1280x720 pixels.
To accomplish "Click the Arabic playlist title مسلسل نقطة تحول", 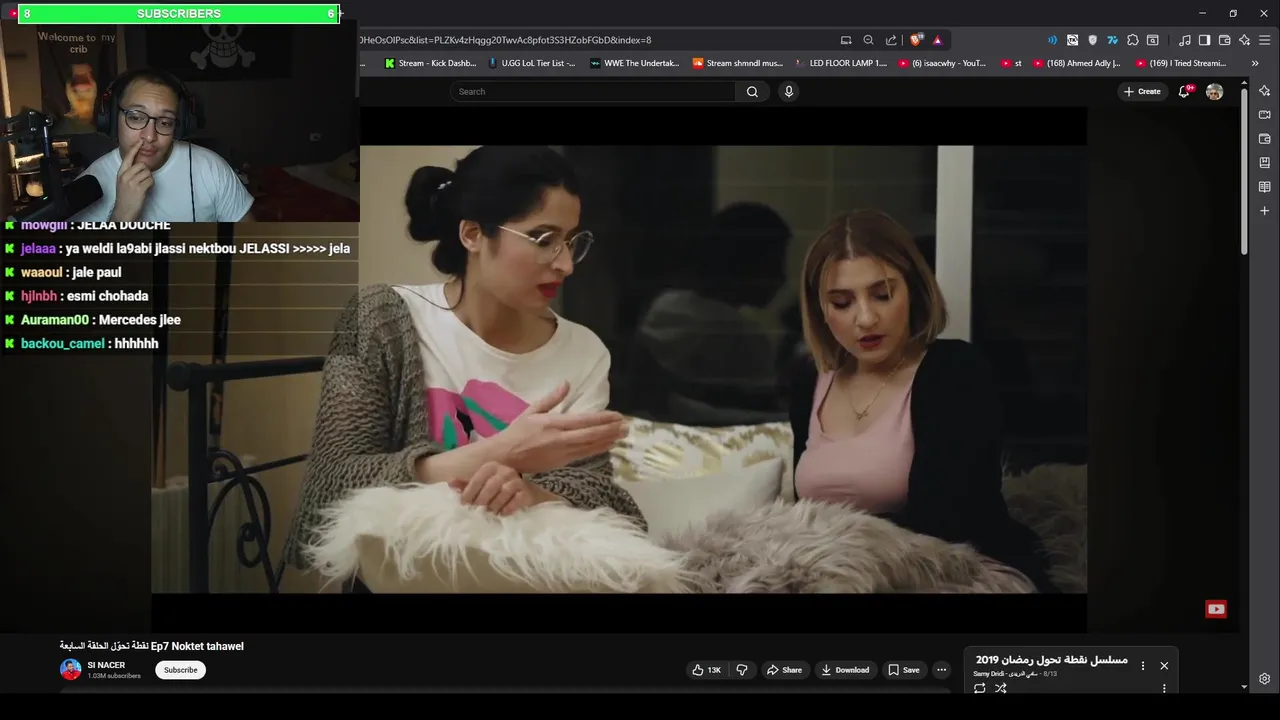I will pyautogui.click(x=1052, y=660).
